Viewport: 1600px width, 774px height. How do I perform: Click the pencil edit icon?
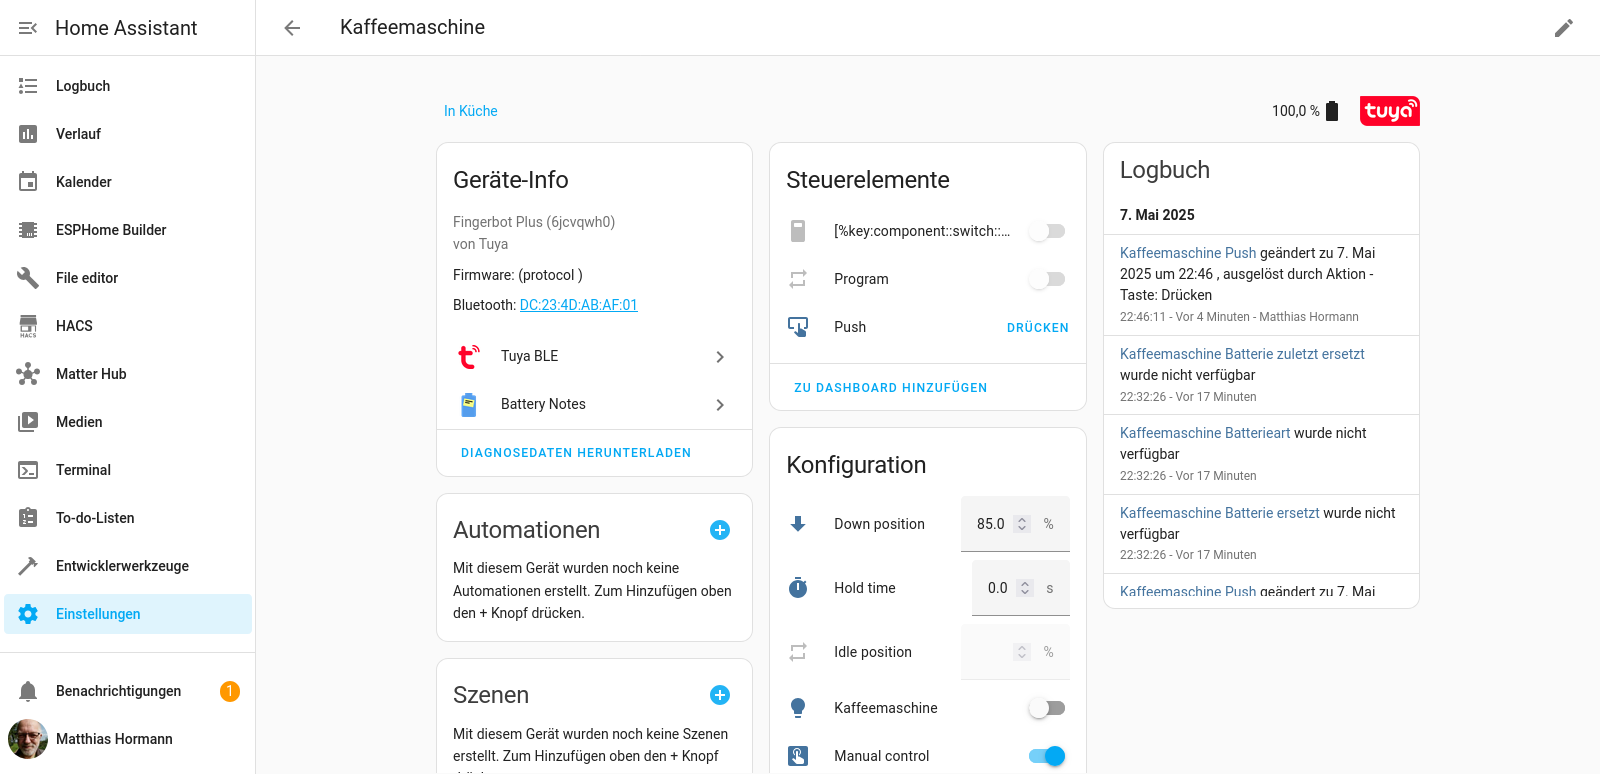[1564, 28]
